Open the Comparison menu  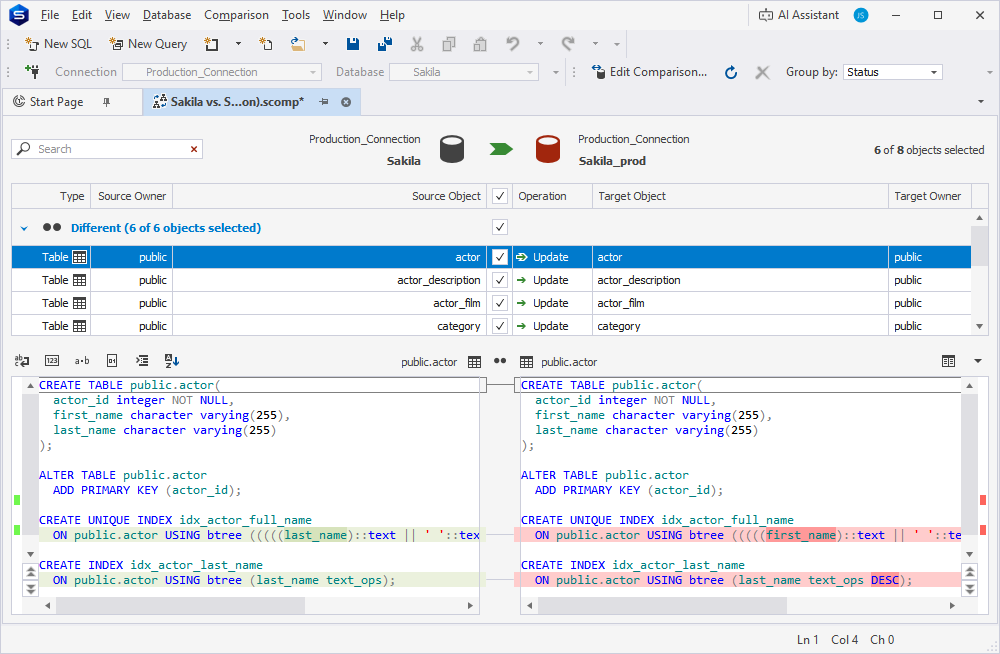(x=236, y=15)
